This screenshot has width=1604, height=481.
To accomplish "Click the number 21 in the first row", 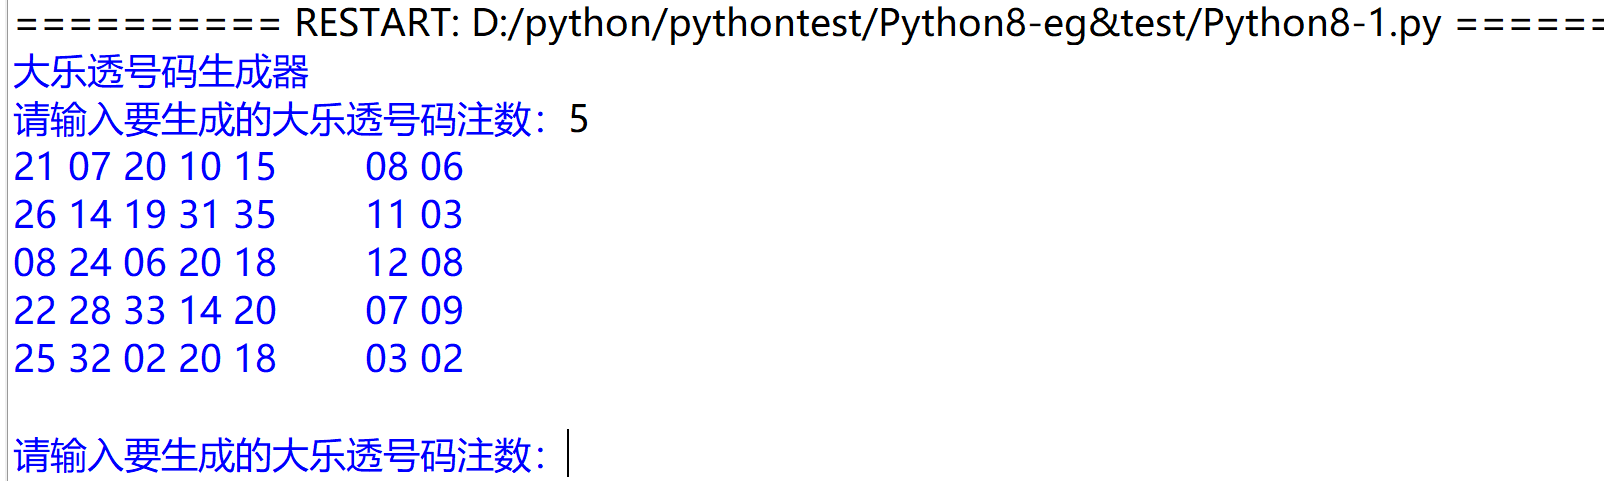I will click(35, 167).
